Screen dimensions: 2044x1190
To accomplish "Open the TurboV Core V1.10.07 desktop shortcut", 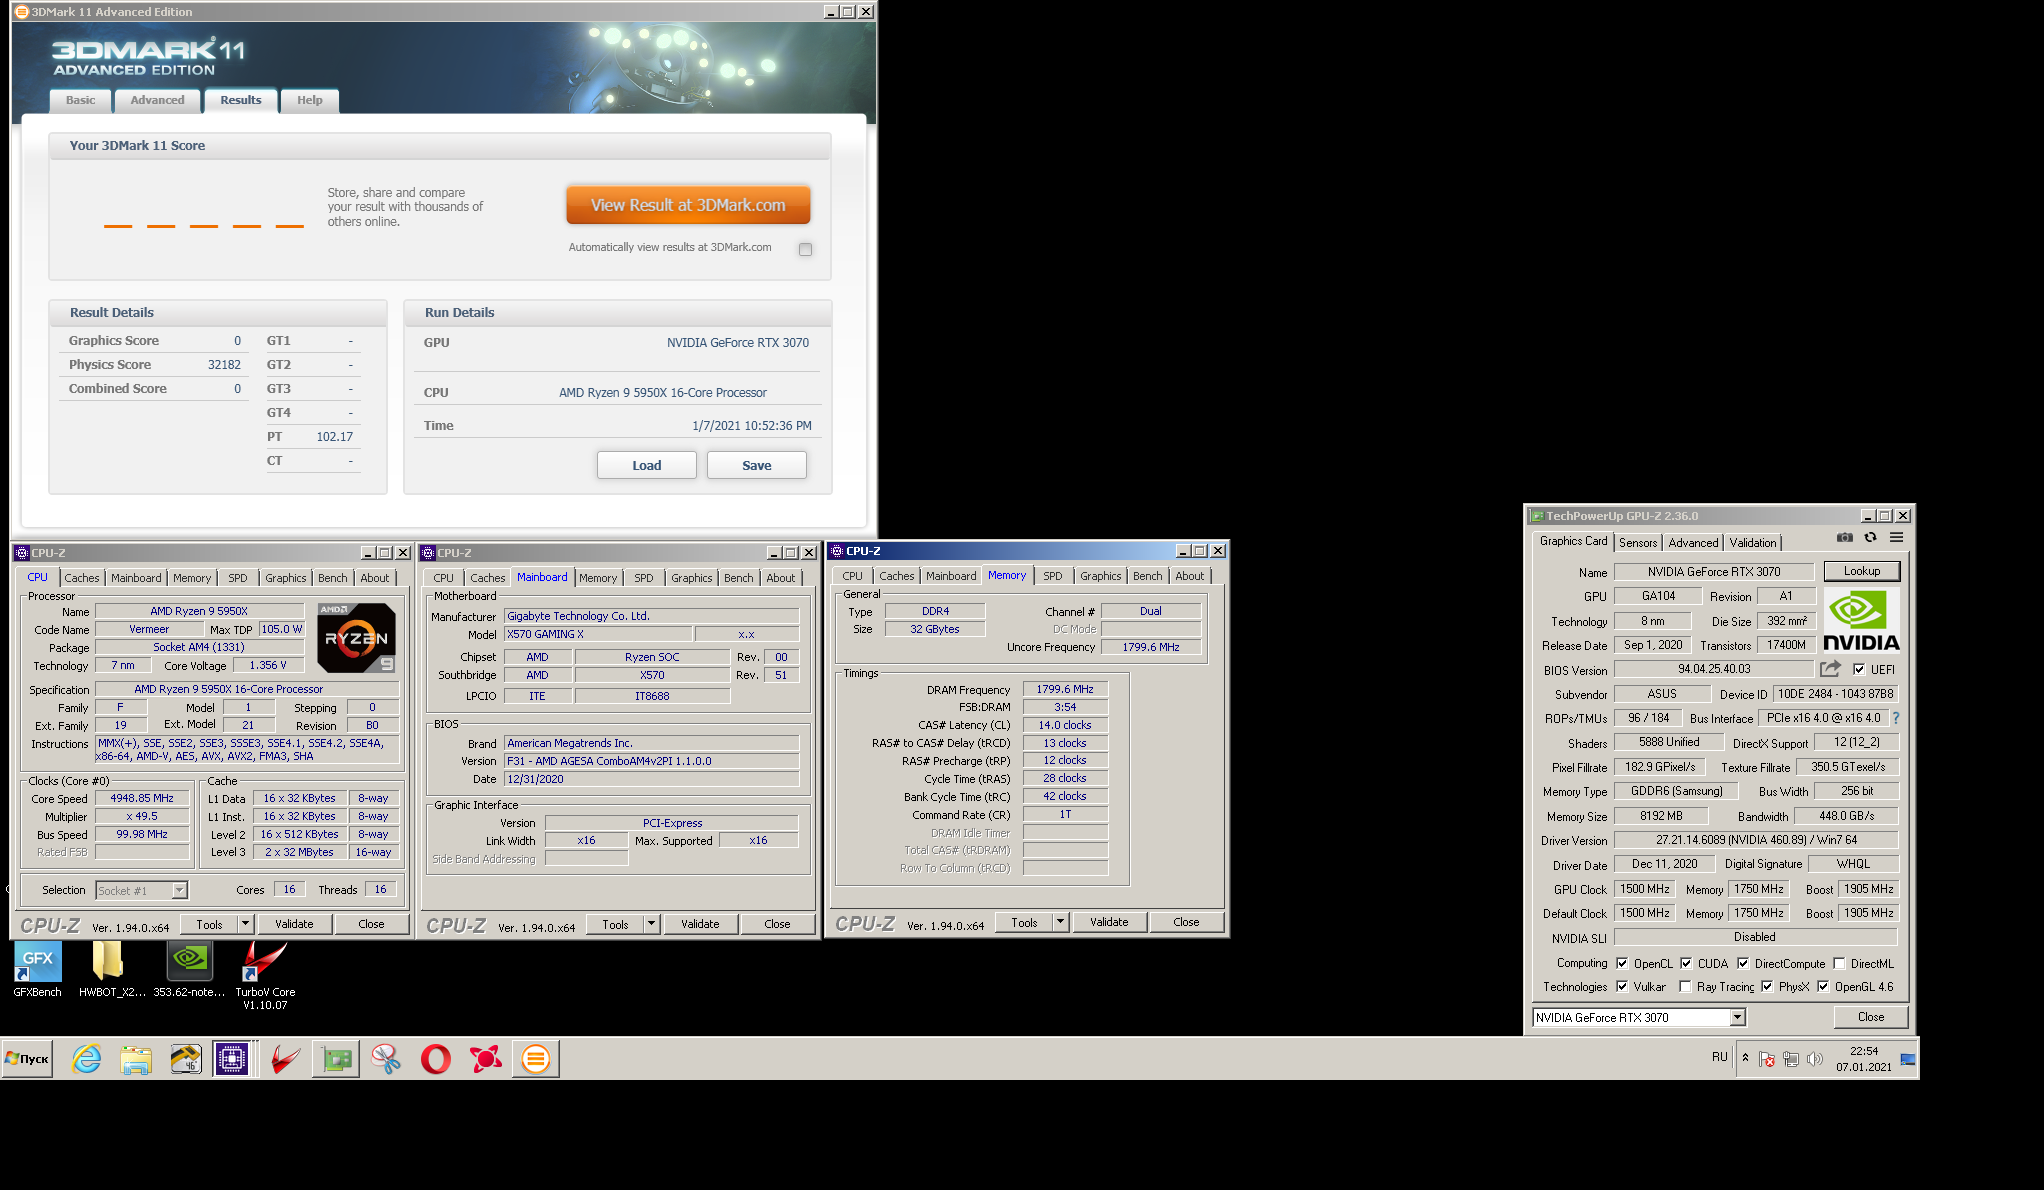I will pyautogui.click(x=265, y=975).
